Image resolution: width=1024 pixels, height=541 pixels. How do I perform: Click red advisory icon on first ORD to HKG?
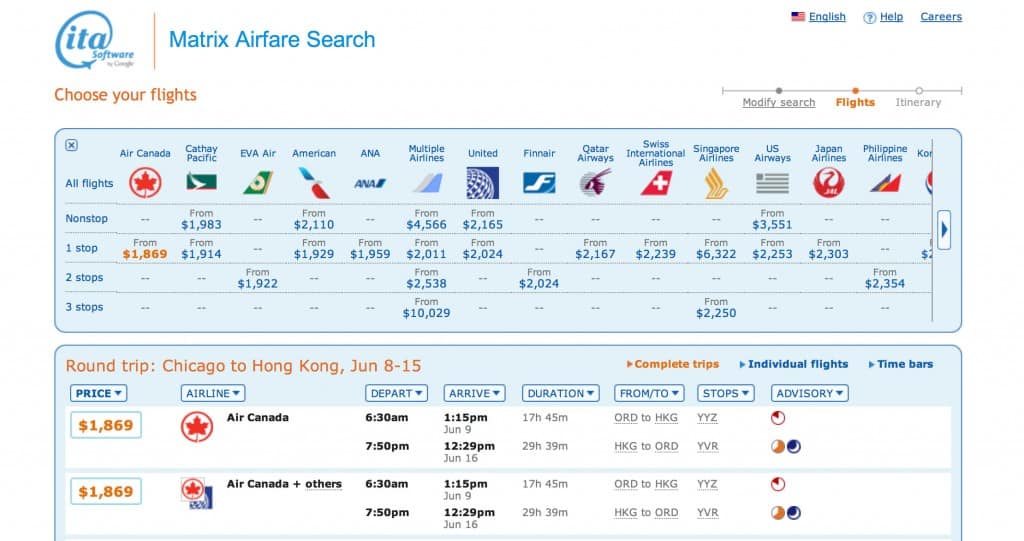tap(778, 418)
